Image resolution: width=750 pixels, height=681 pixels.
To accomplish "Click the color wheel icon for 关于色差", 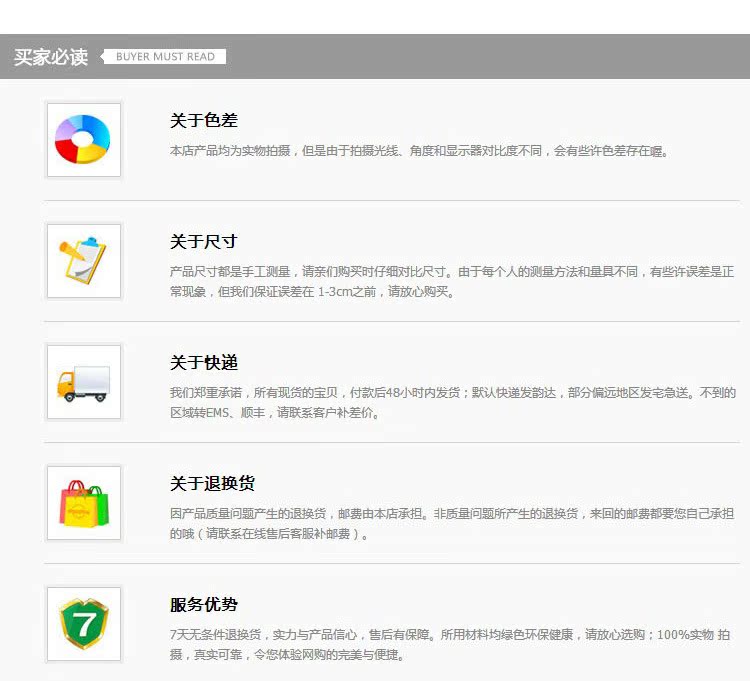I will [x=84, y=140].
